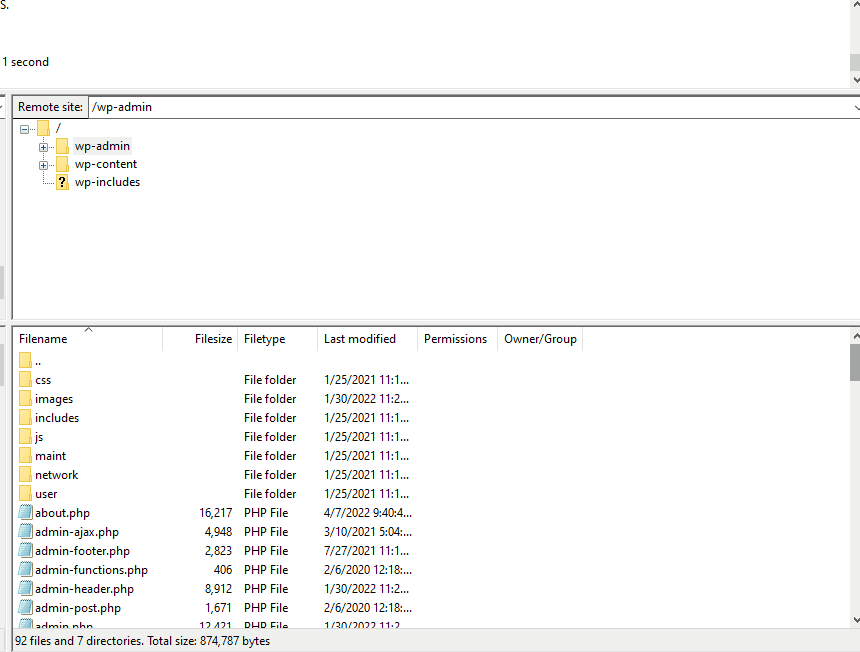Click the network folder icon
This screenshot has width=860, height=652.
25,475
